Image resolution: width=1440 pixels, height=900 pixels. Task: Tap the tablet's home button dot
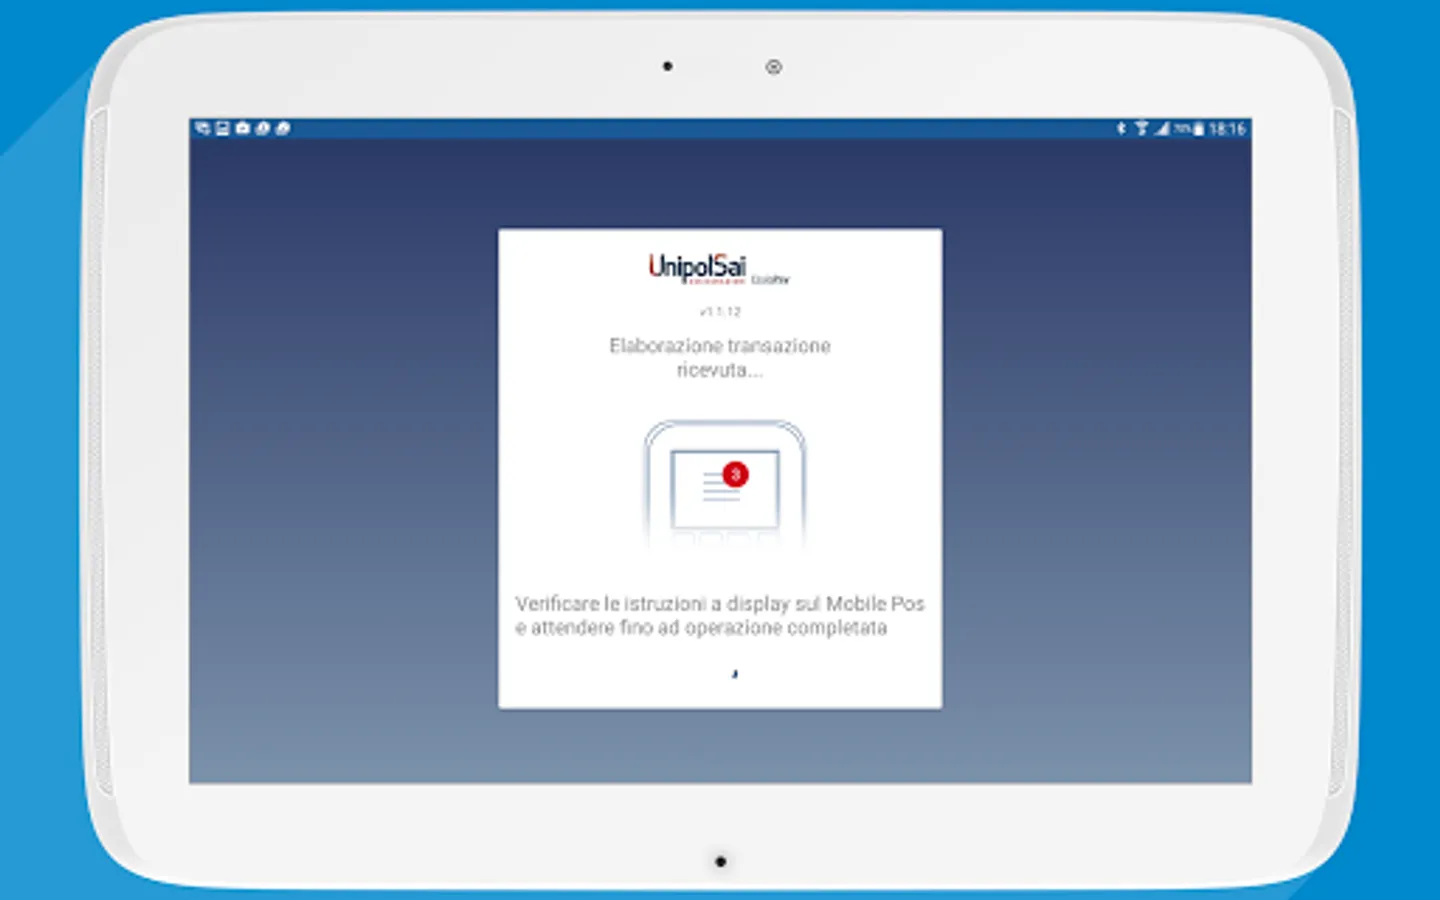coord(720,861)
